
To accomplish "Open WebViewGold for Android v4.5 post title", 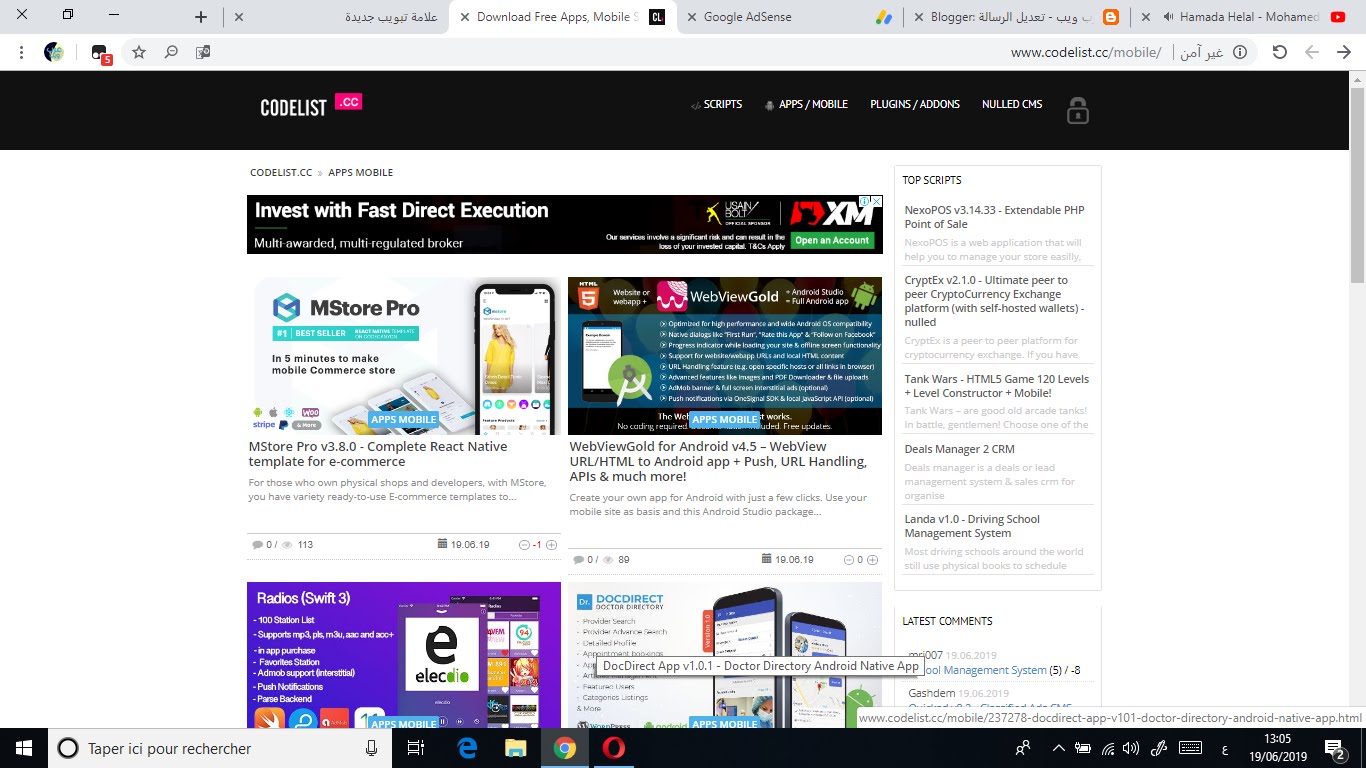I will pyautogui.click(x=718, y=461).
